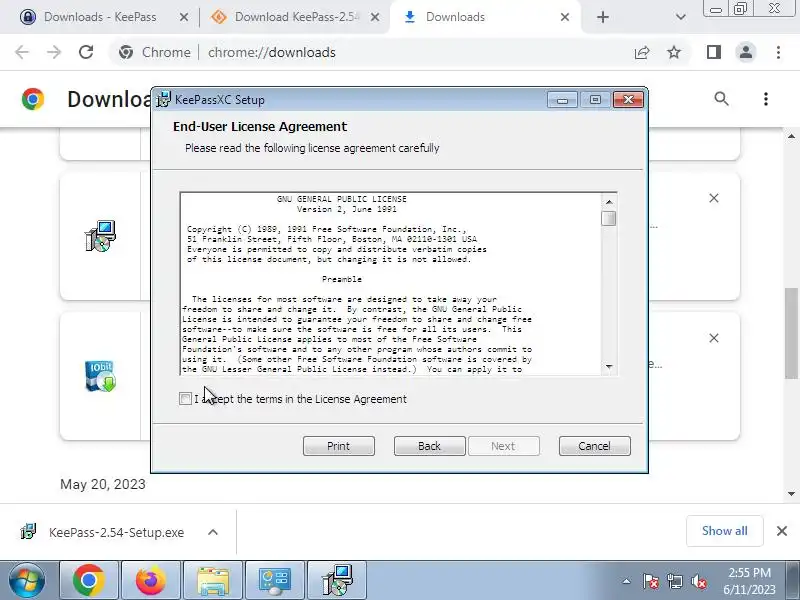Open Chrome main menu dots

pyautogui.click(x=778, y=52)
